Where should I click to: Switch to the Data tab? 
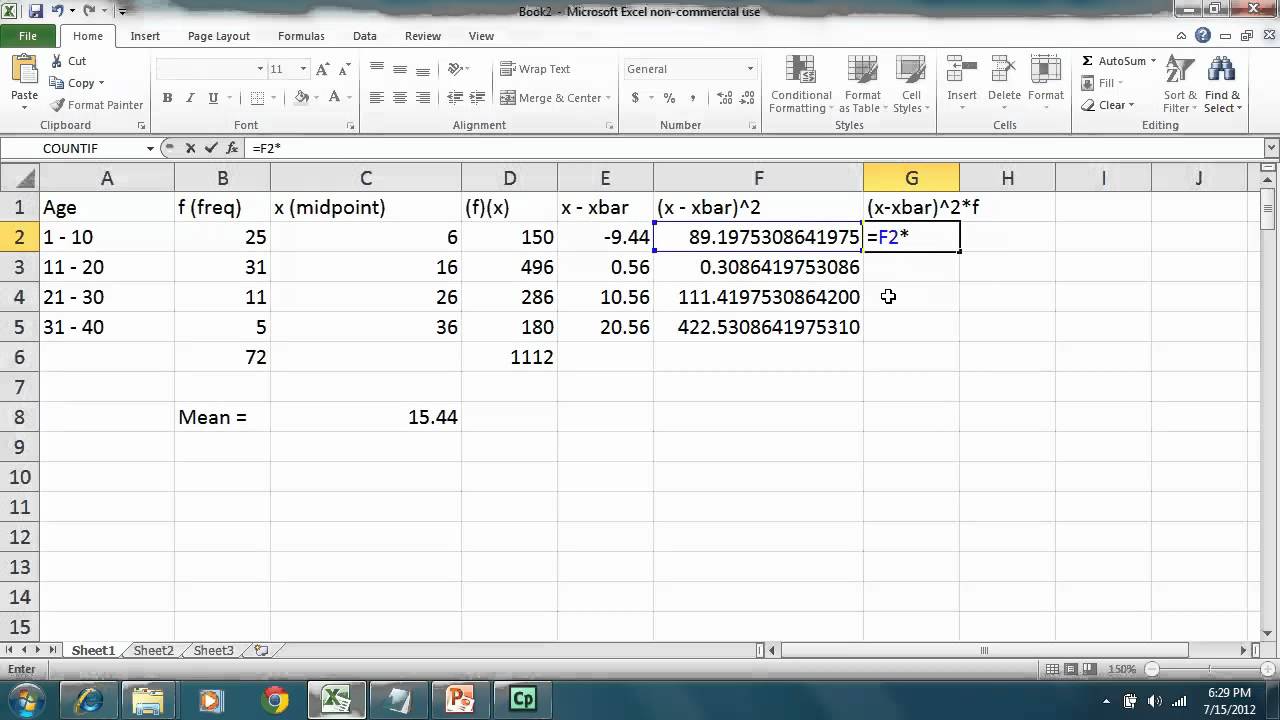tap(365, 36)
